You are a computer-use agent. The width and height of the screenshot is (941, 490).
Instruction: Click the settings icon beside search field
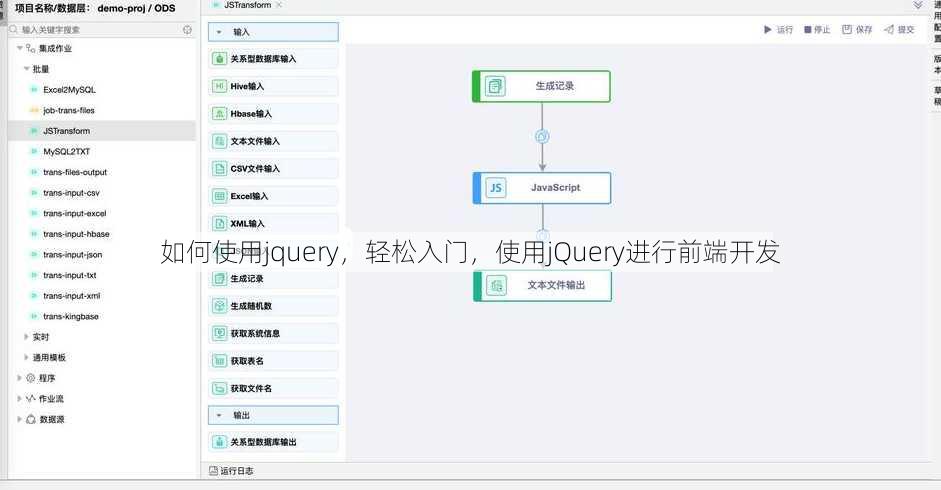pyautogui.click(x=187, y=29)
